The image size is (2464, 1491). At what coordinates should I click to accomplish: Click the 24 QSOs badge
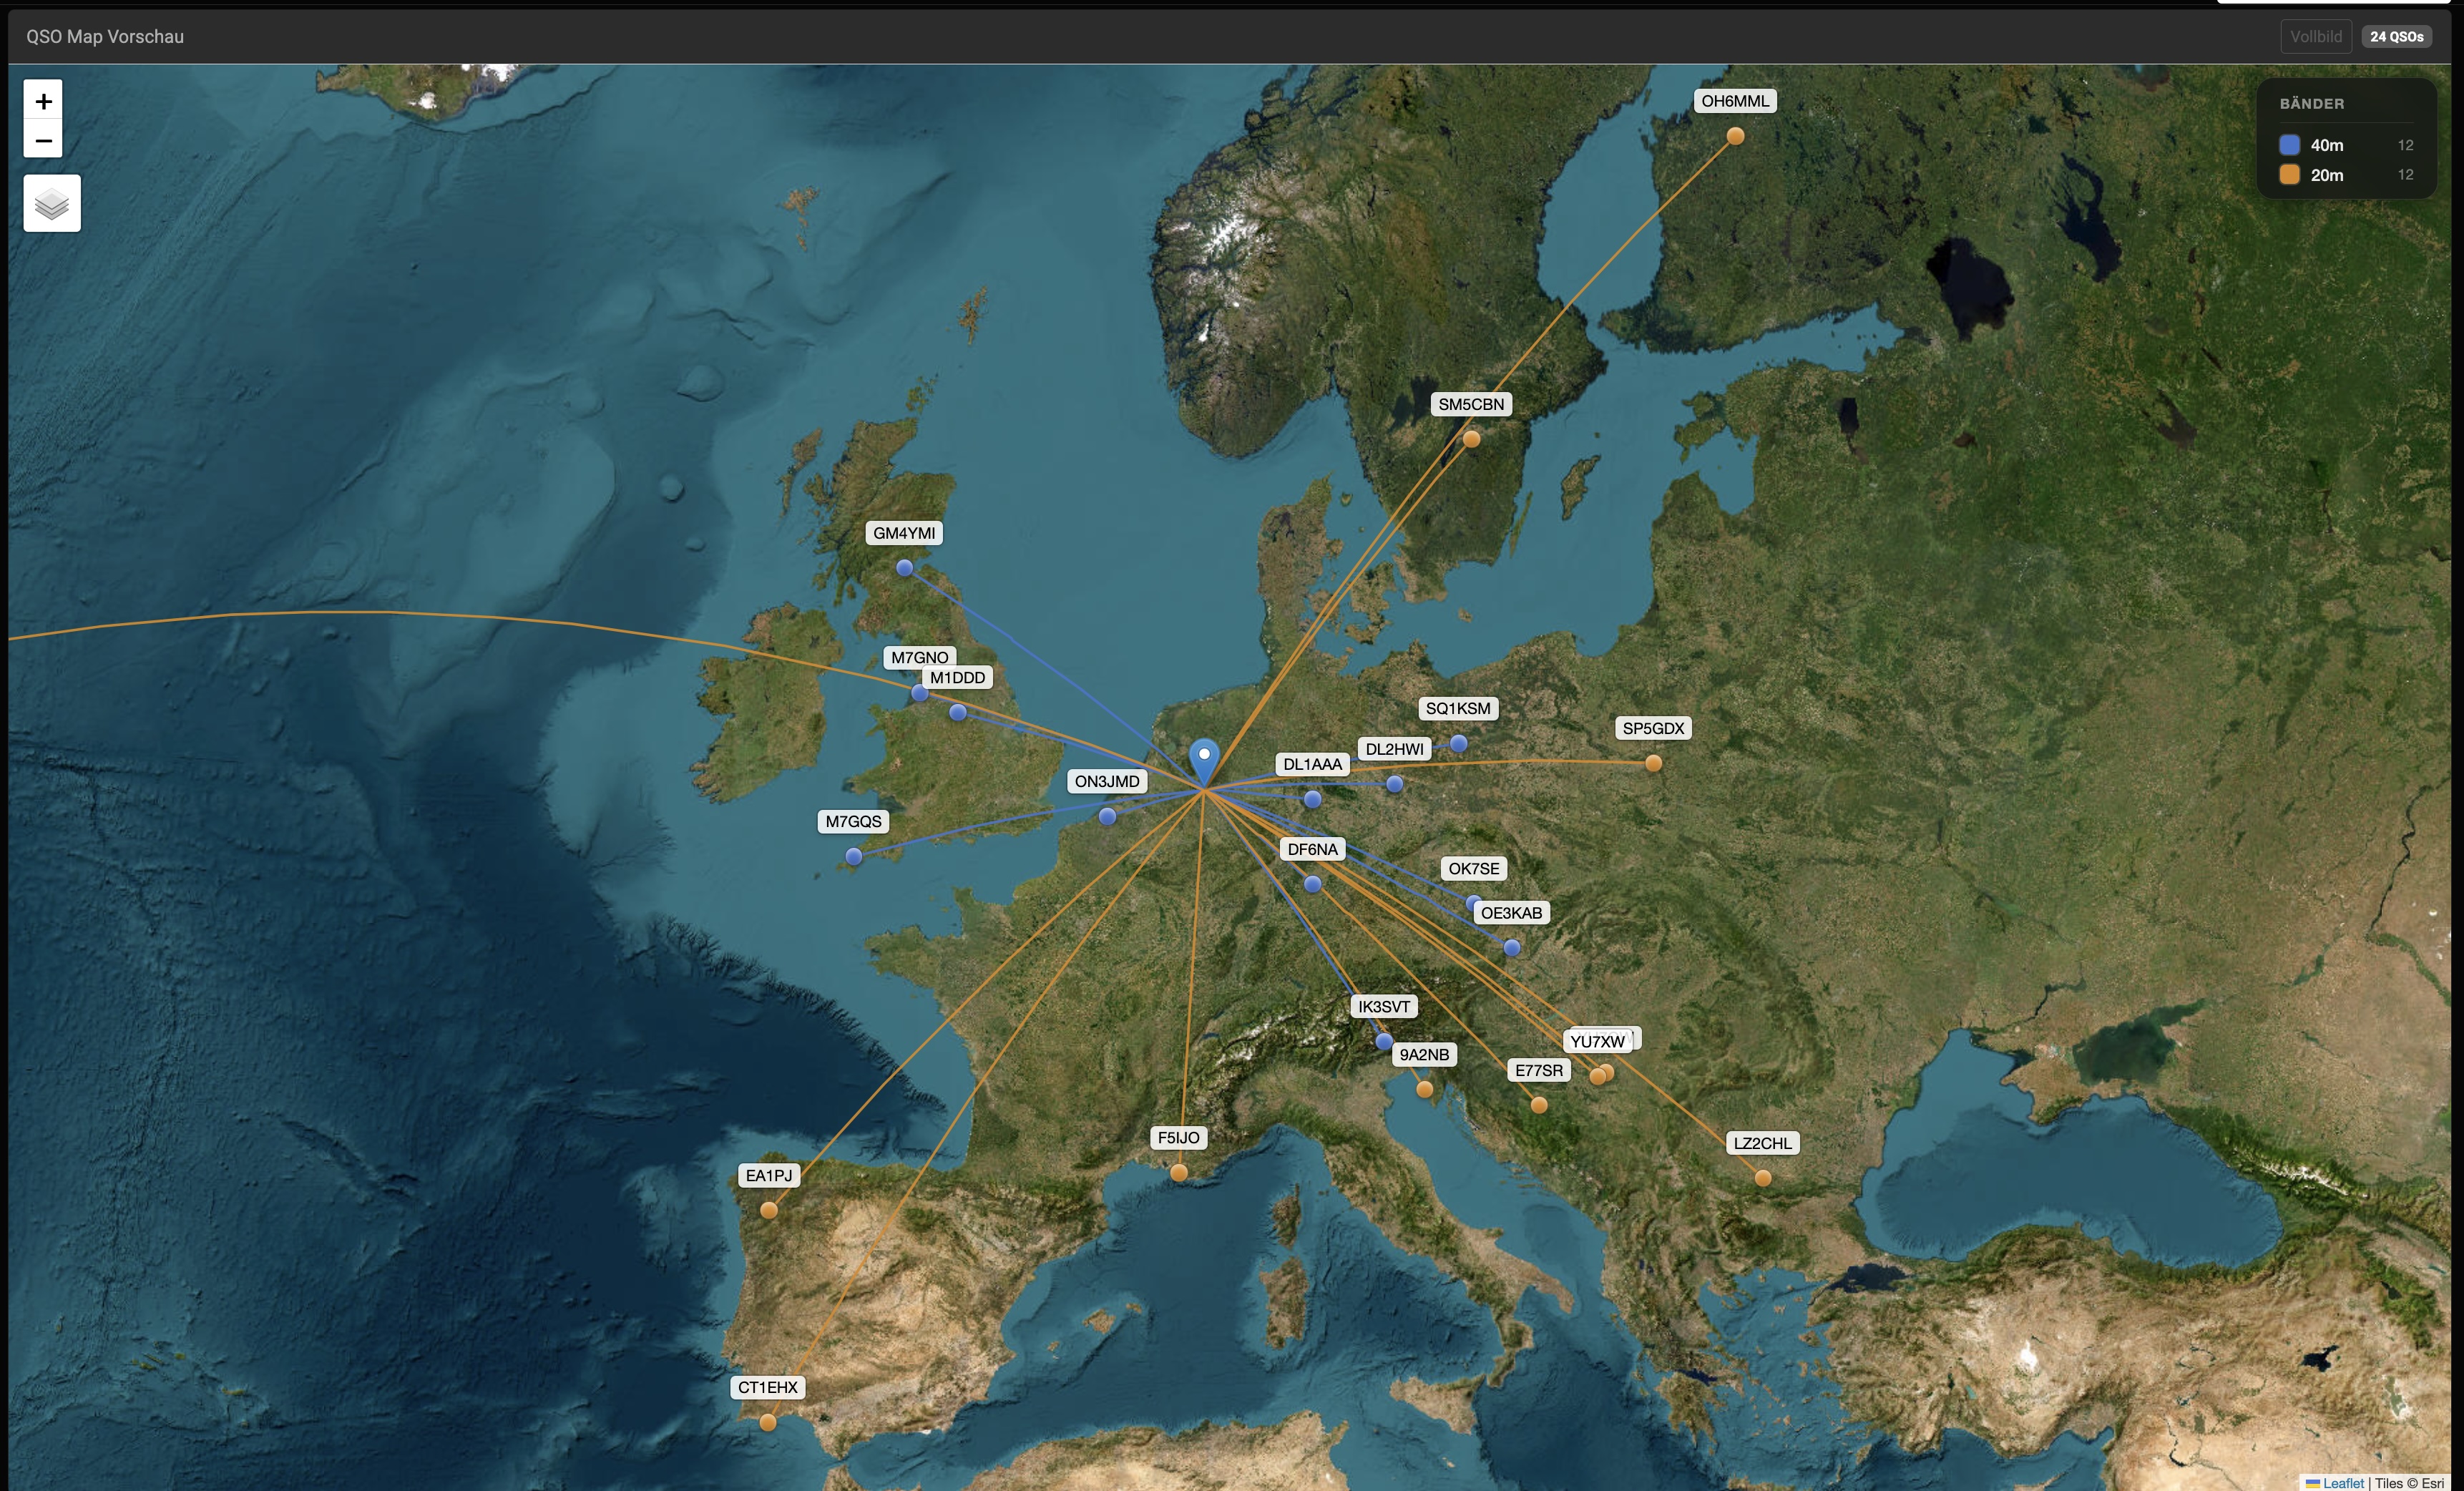click(x=2397, y=37)
